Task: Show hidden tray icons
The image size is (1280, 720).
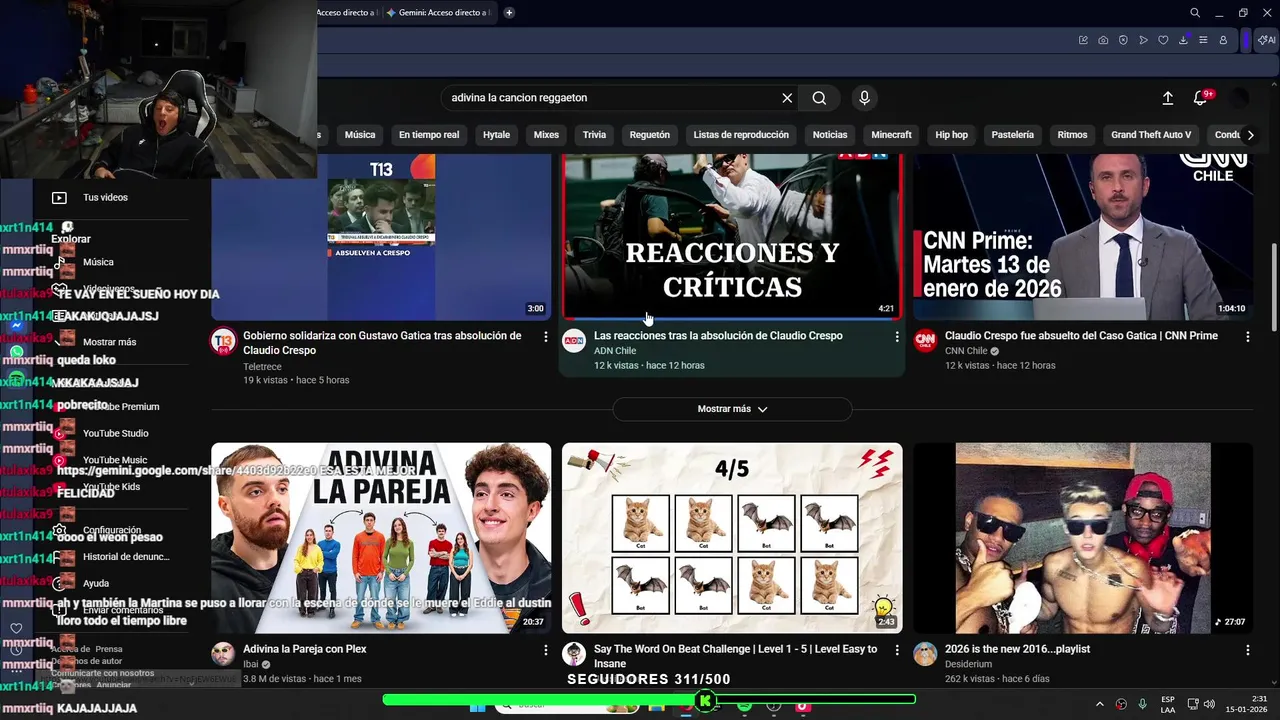Action: [1100, 705]
